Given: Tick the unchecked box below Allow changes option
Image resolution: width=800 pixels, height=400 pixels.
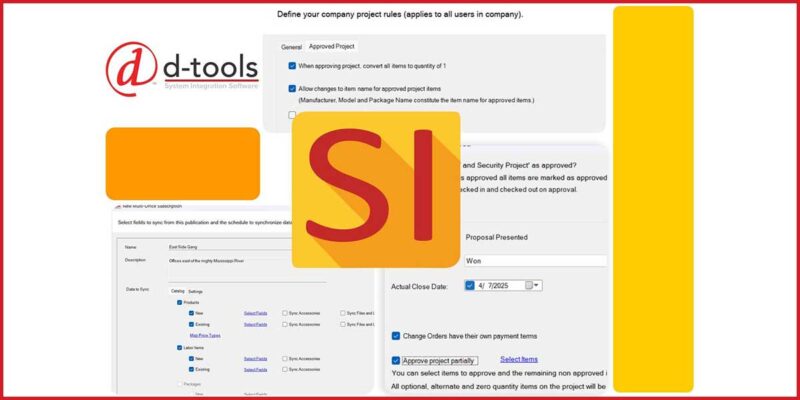Looking at the screenshot, I should click(x=292, y=115).
